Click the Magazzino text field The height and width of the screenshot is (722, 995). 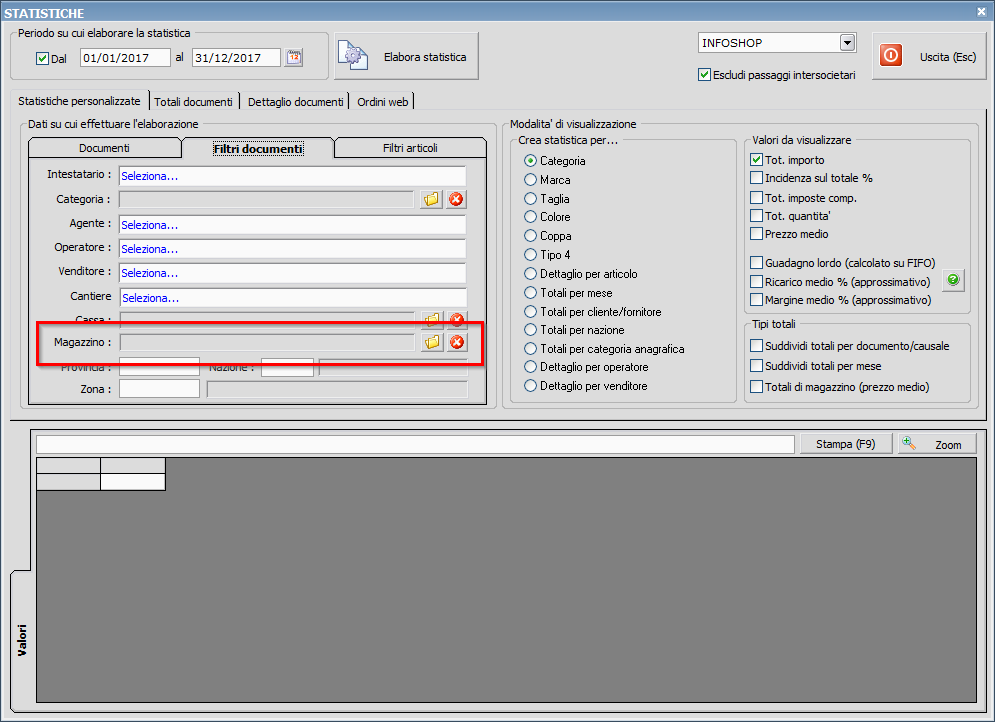point(267,343)
